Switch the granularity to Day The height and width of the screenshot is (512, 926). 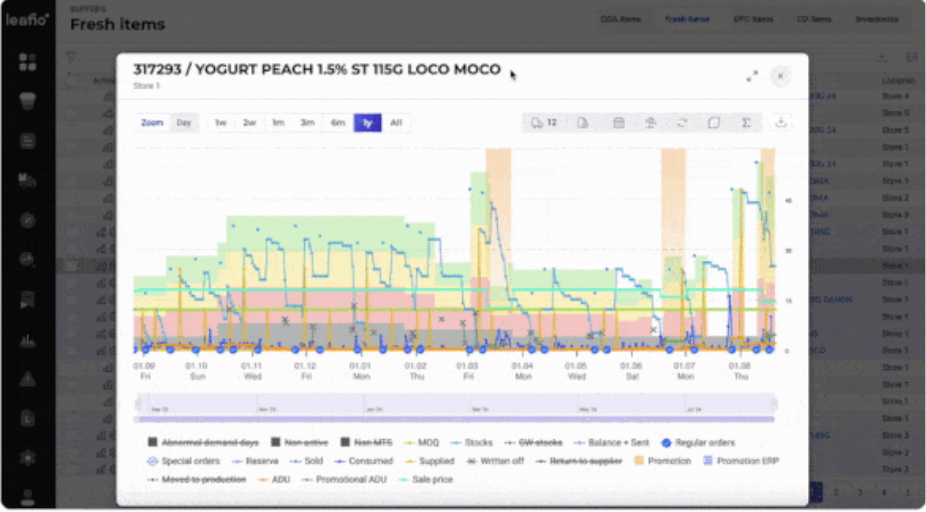(184, 123)
